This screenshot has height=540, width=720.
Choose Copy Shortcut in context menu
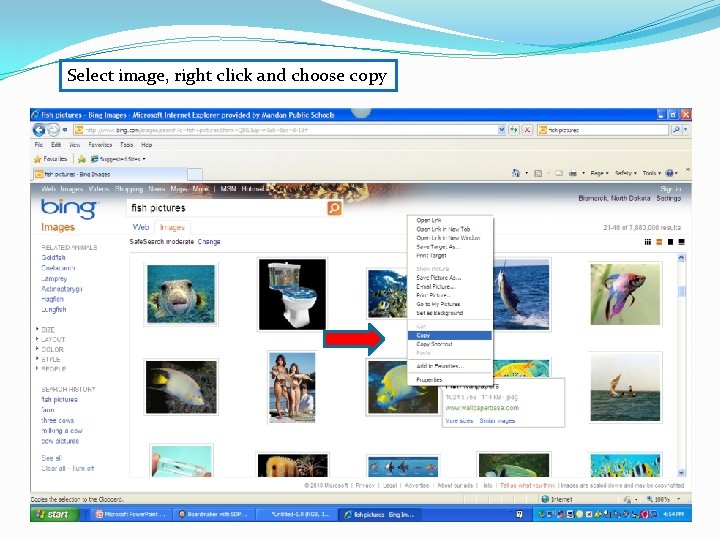pyautogui.click(x=450, y=344)
